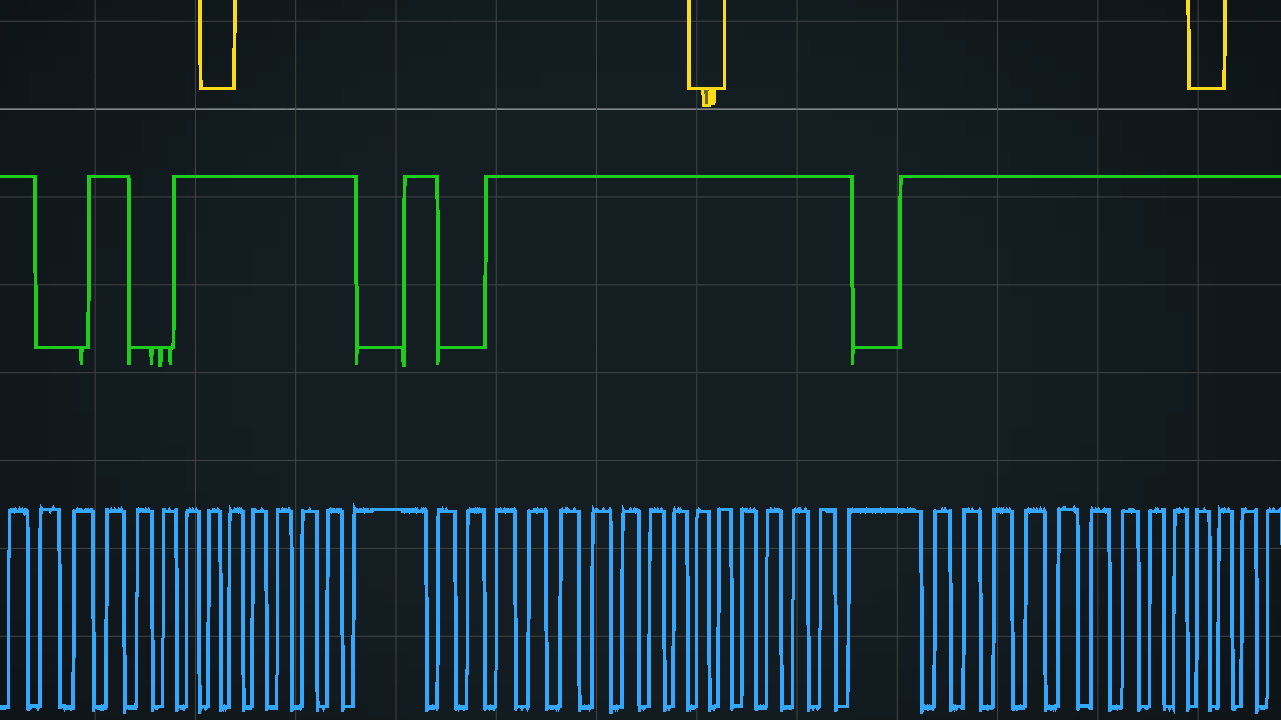Click the gray horizontal divider below yellow trace
This screenshot has width=1281, height=720.
640,108
